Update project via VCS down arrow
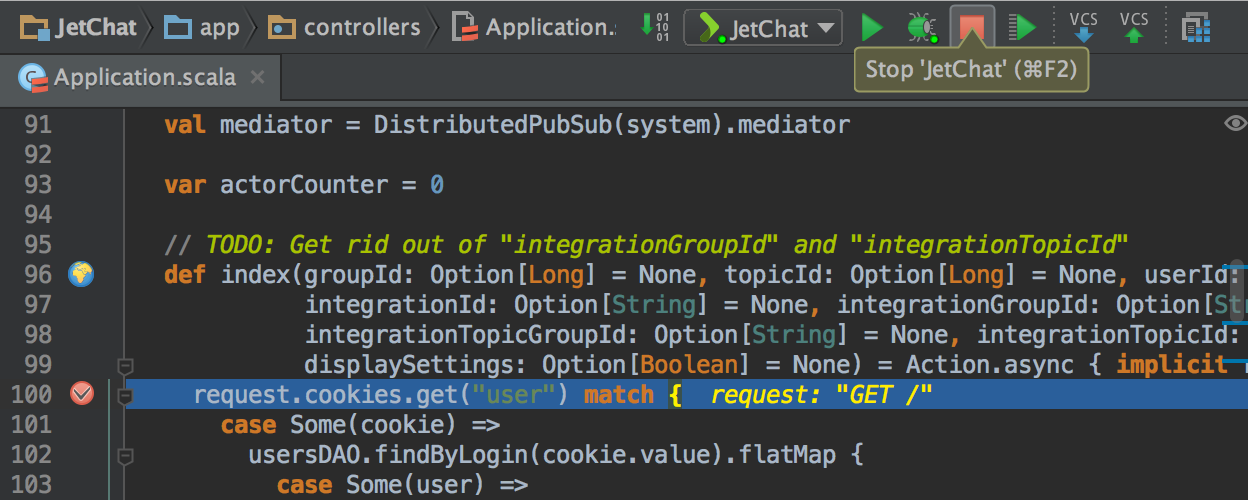Screen dimensions: 1248x500 click(1084, 27)
